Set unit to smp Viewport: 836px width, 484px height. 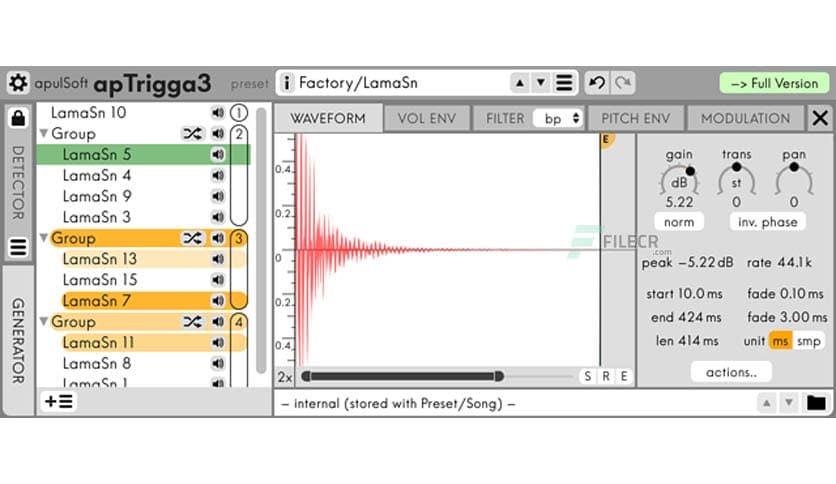point(808,341)
